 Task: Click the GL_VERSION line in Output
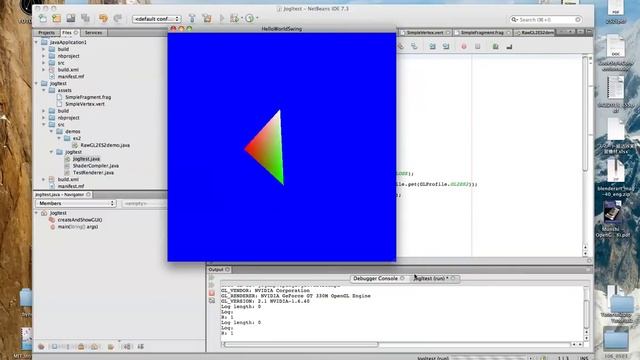265,301
